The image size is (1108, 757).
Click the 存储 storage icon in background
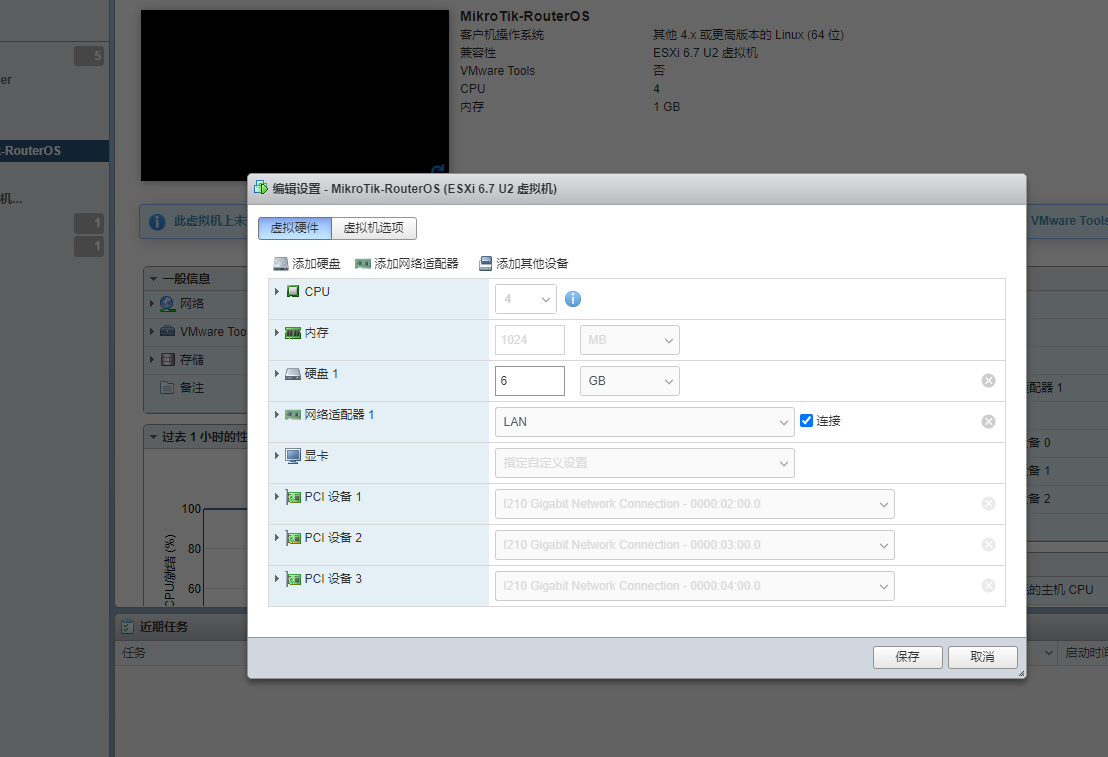tap(167, 360)
